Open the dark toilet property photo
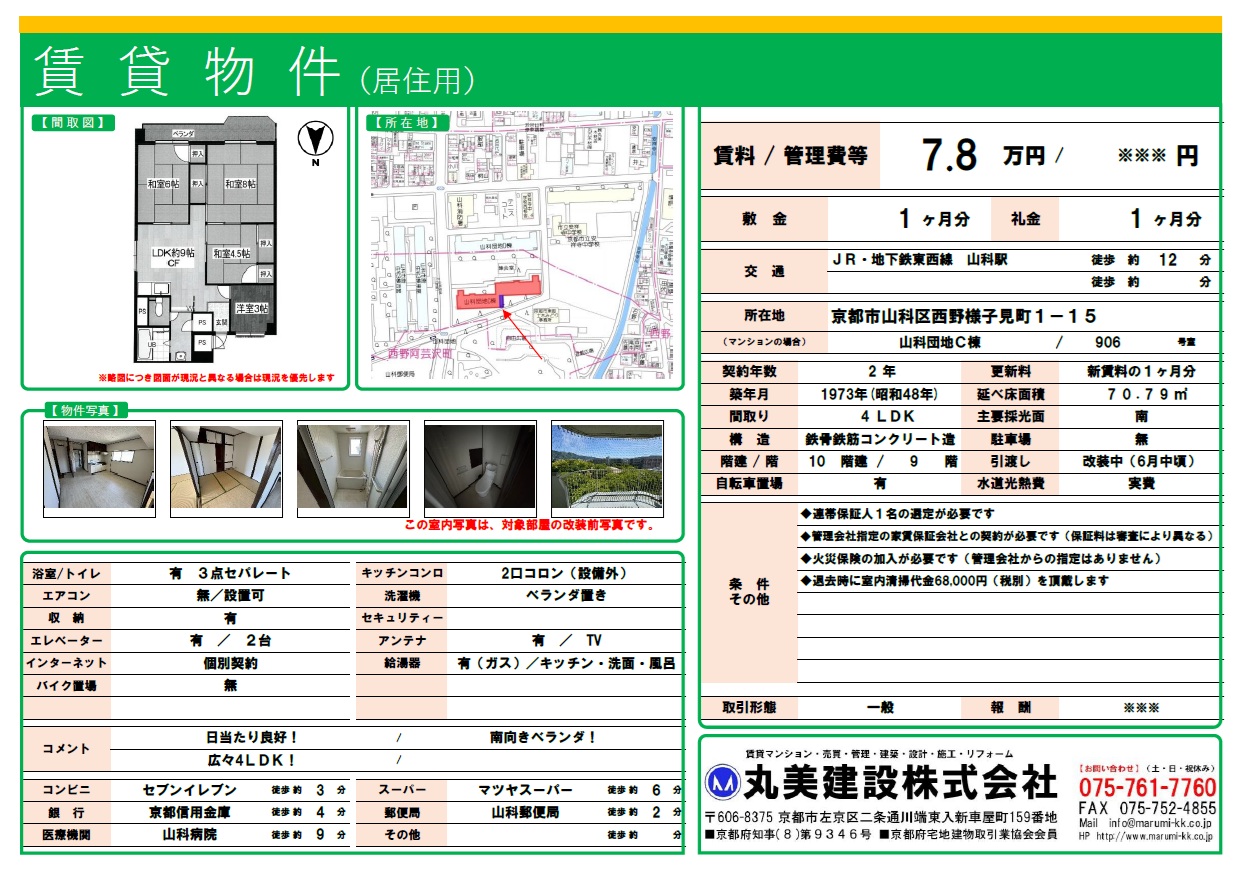The height and width of the screenshot is (869, 1237). [x=480, y=467]
